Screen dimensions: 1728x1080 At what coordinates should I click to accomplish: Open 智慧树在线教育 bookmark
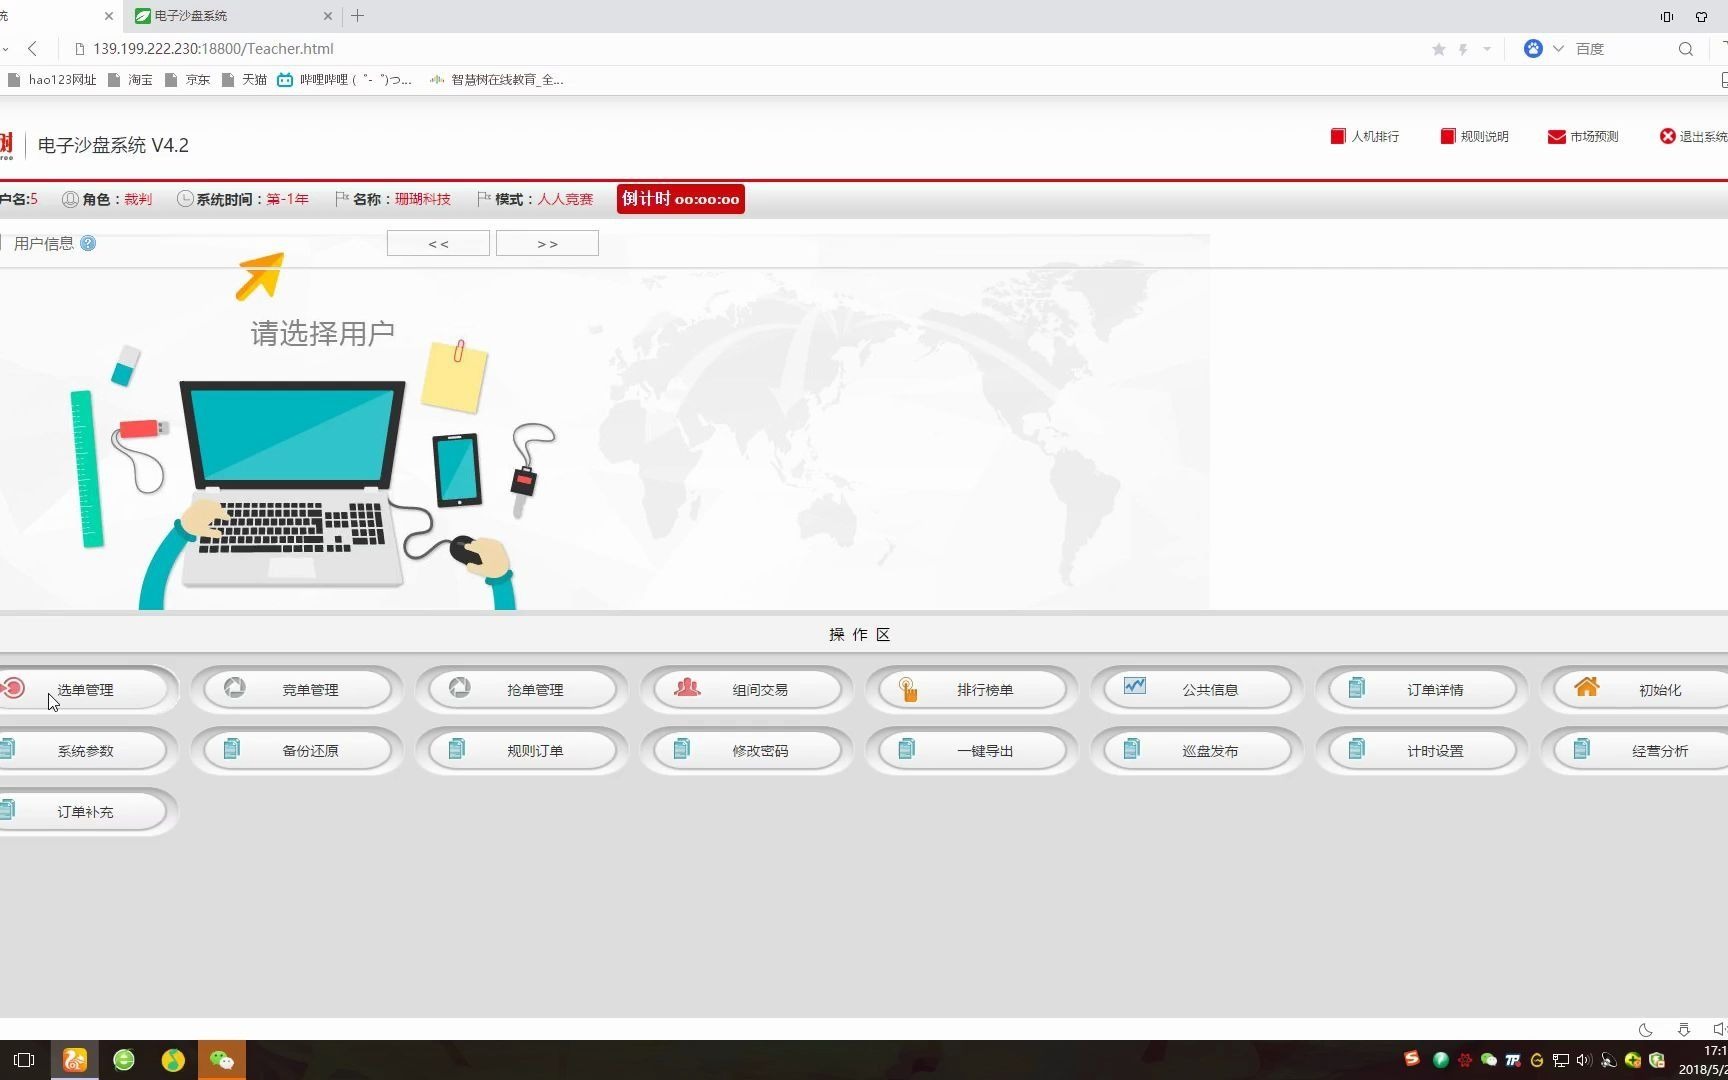click(497, 80)
